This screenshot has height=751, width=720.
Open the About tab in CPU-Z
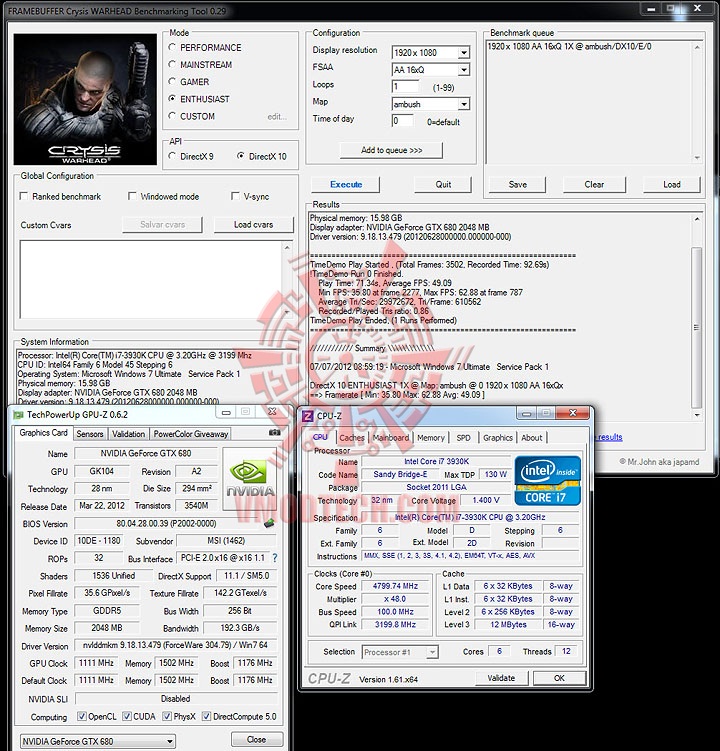[532, 437]
